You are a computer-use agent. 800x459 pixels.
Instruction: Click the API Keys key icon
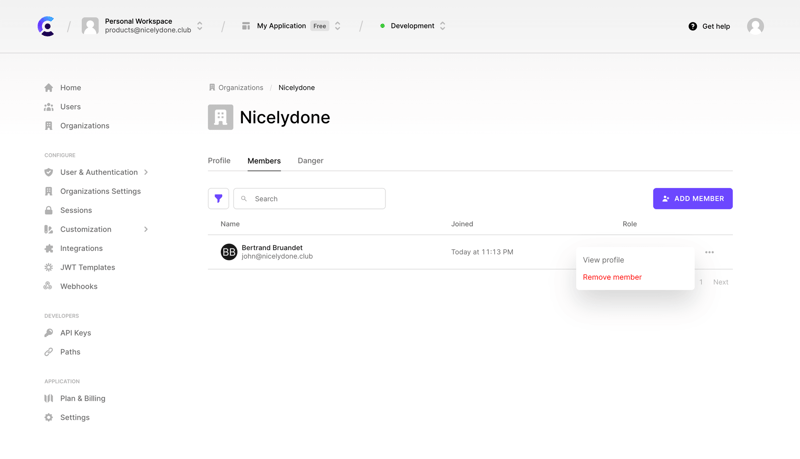tap(48, 333)
